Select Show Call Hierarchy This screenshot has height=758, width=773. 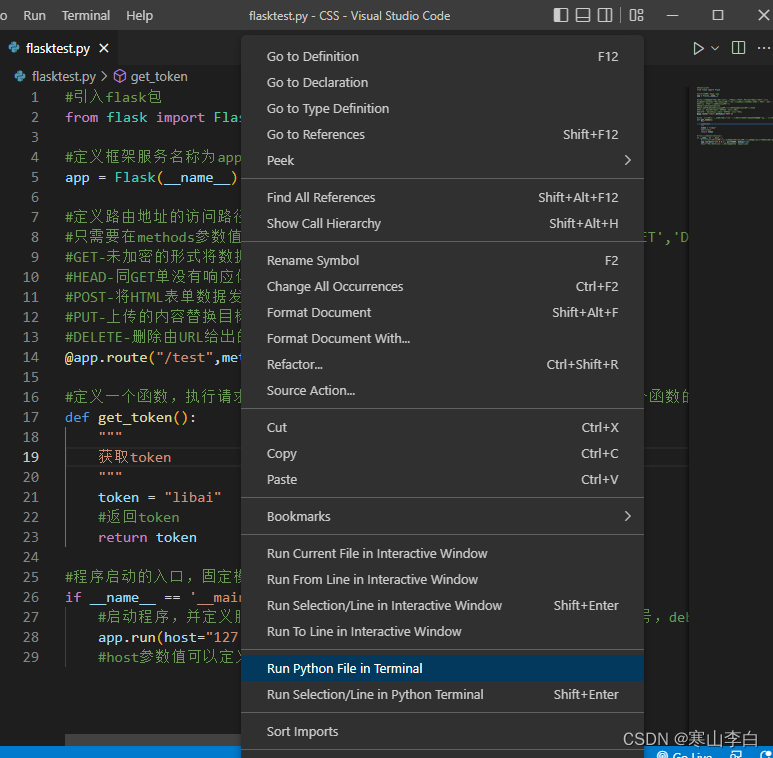[x=442, y=224]
